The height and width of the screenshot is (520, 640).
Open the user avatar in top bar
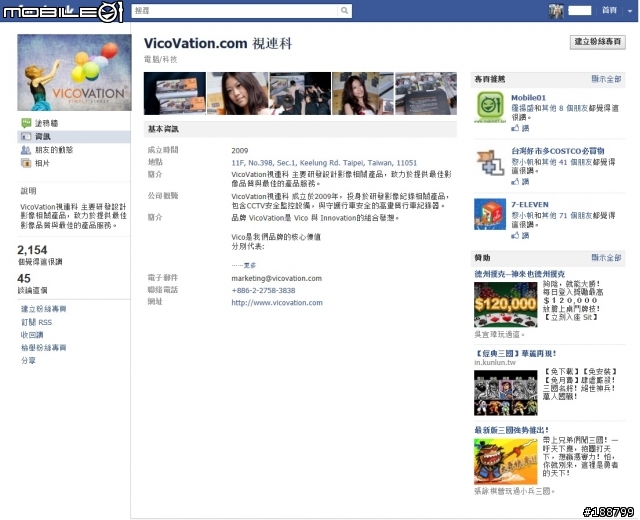pyautogui.click(x=556, y=11)
